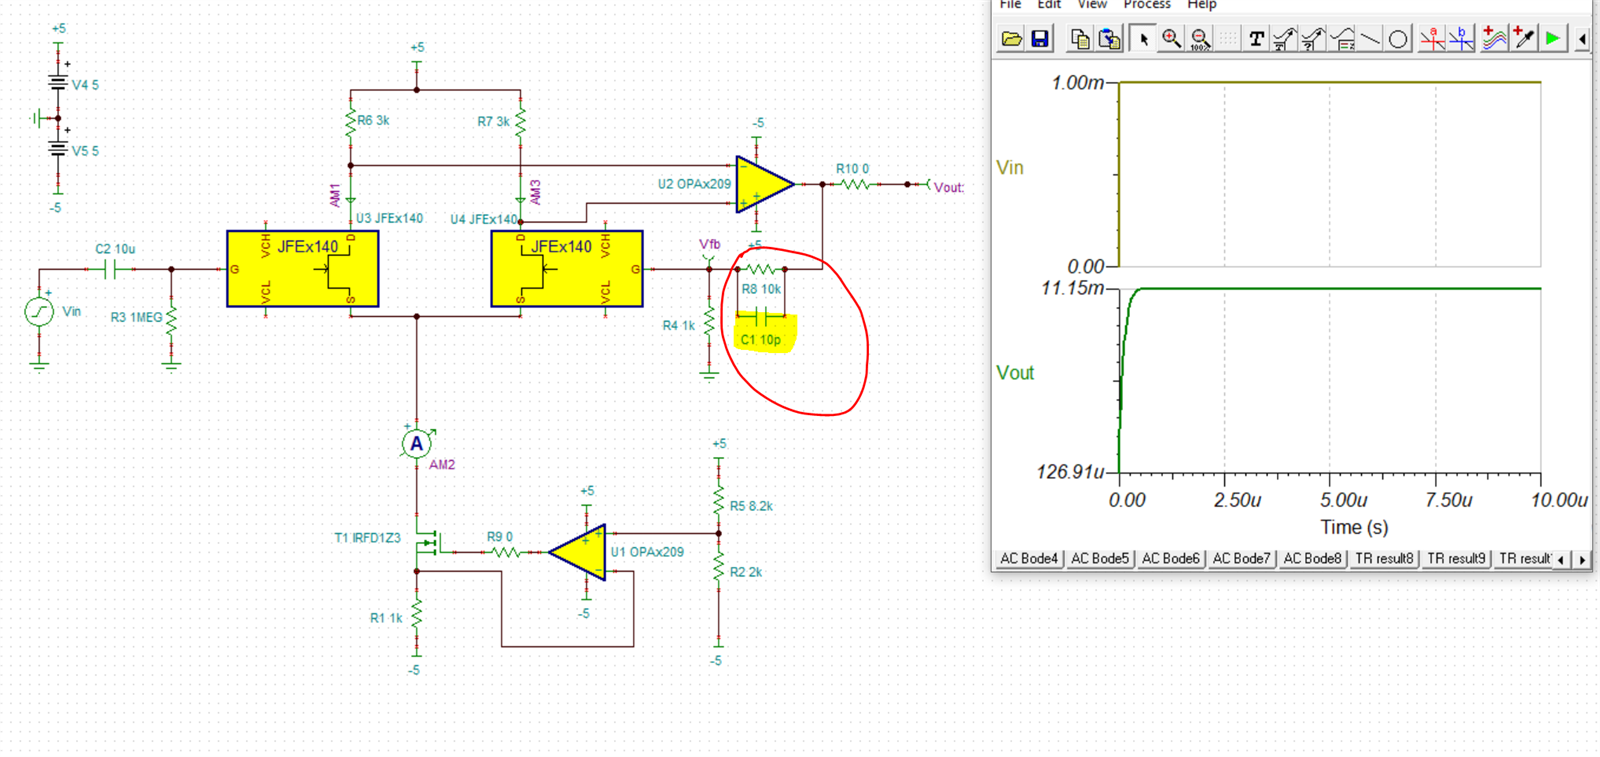Screen dimensions: 1600x757
Task: Select the T1 IRFD1Z3 MOSFET symbol
Action: (x=430, y=543)
